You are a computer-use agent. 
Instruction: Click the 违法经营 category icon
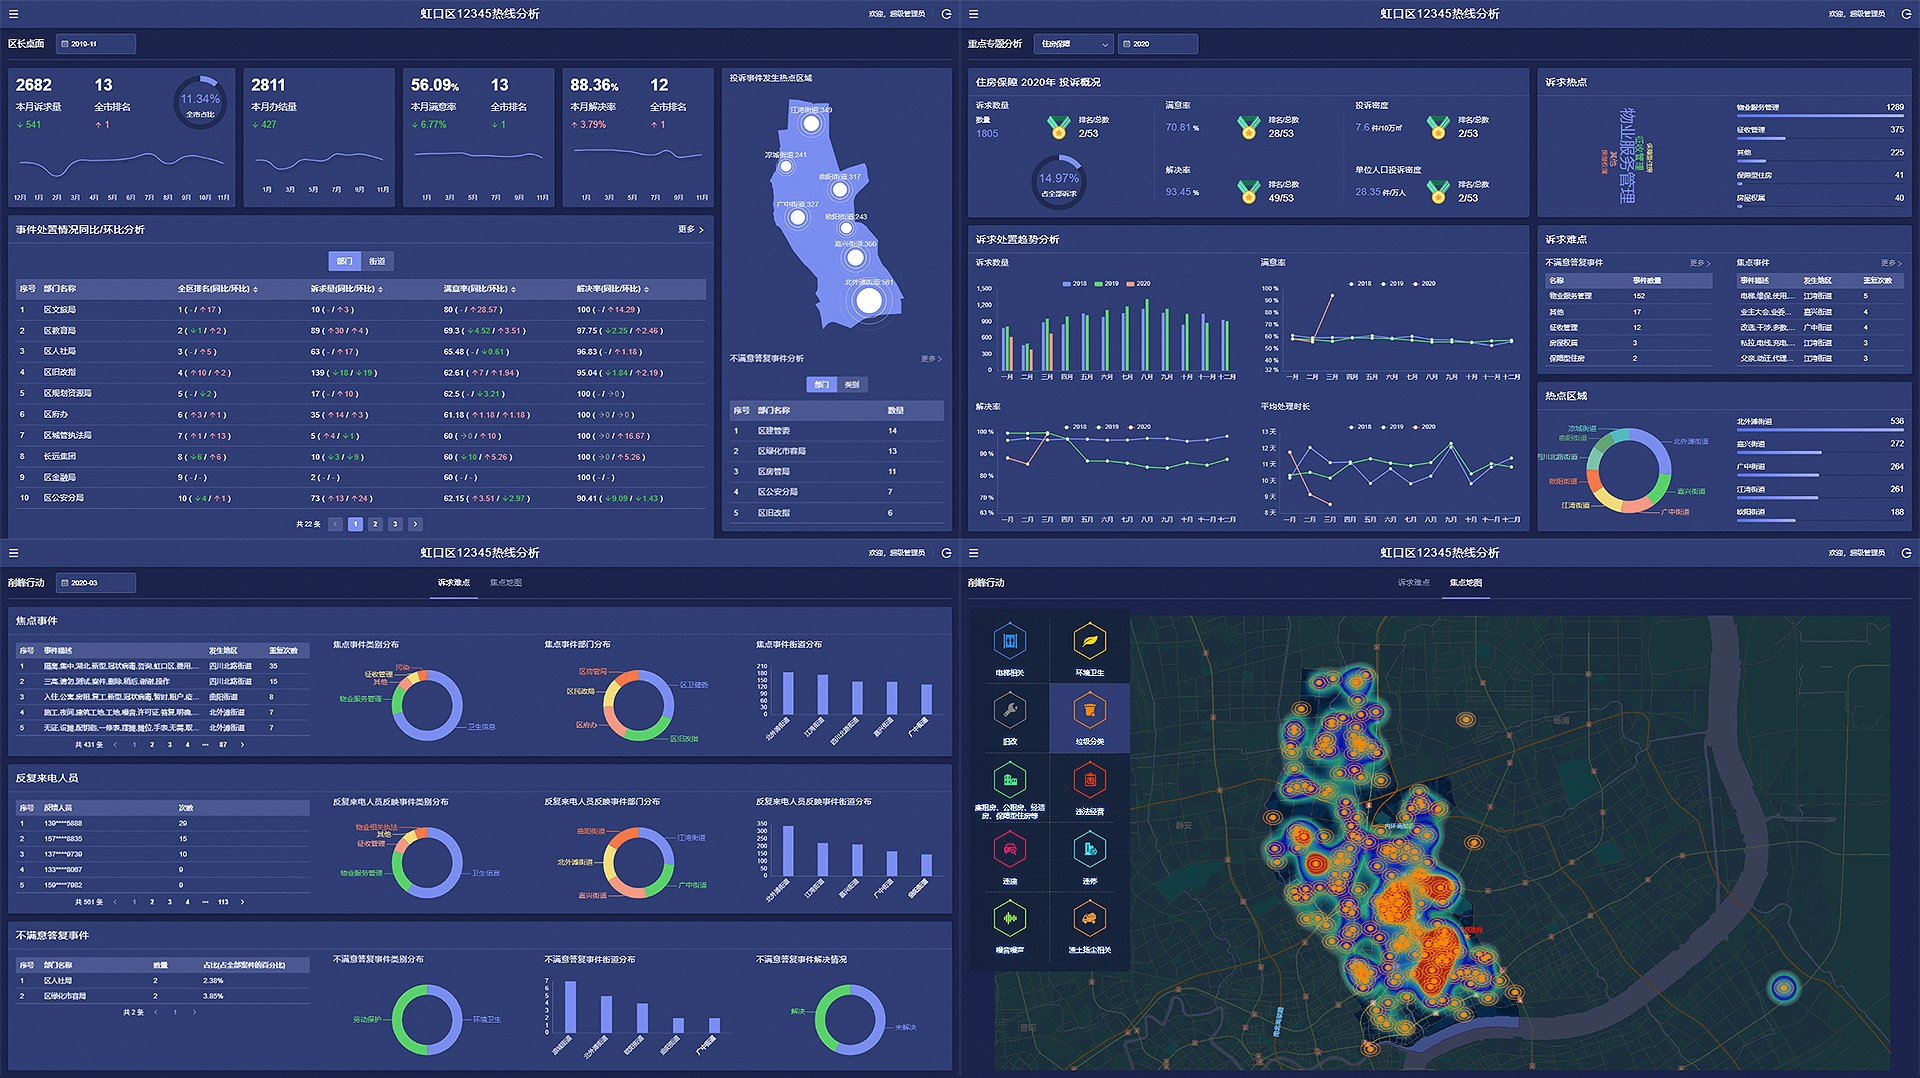(x=1089, y=780)
